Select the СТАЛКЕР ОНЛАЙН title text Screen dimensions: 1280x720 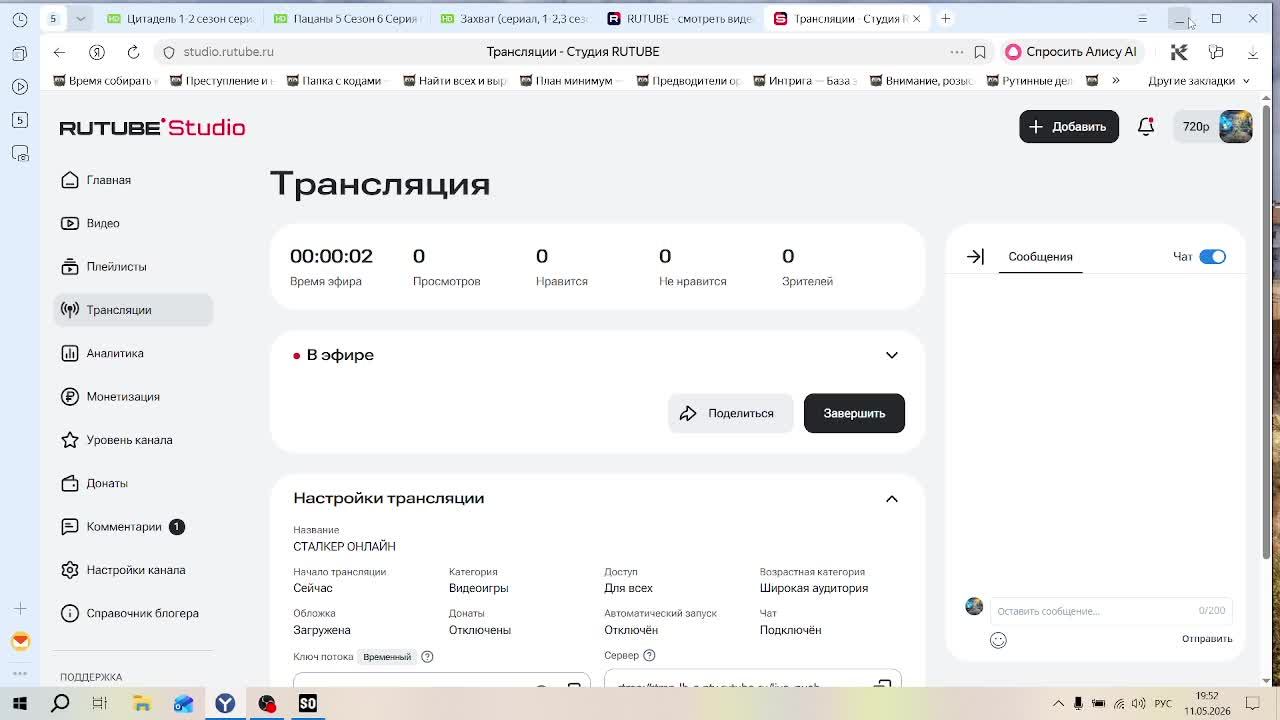pyautogui.click(x=344, y=547)
